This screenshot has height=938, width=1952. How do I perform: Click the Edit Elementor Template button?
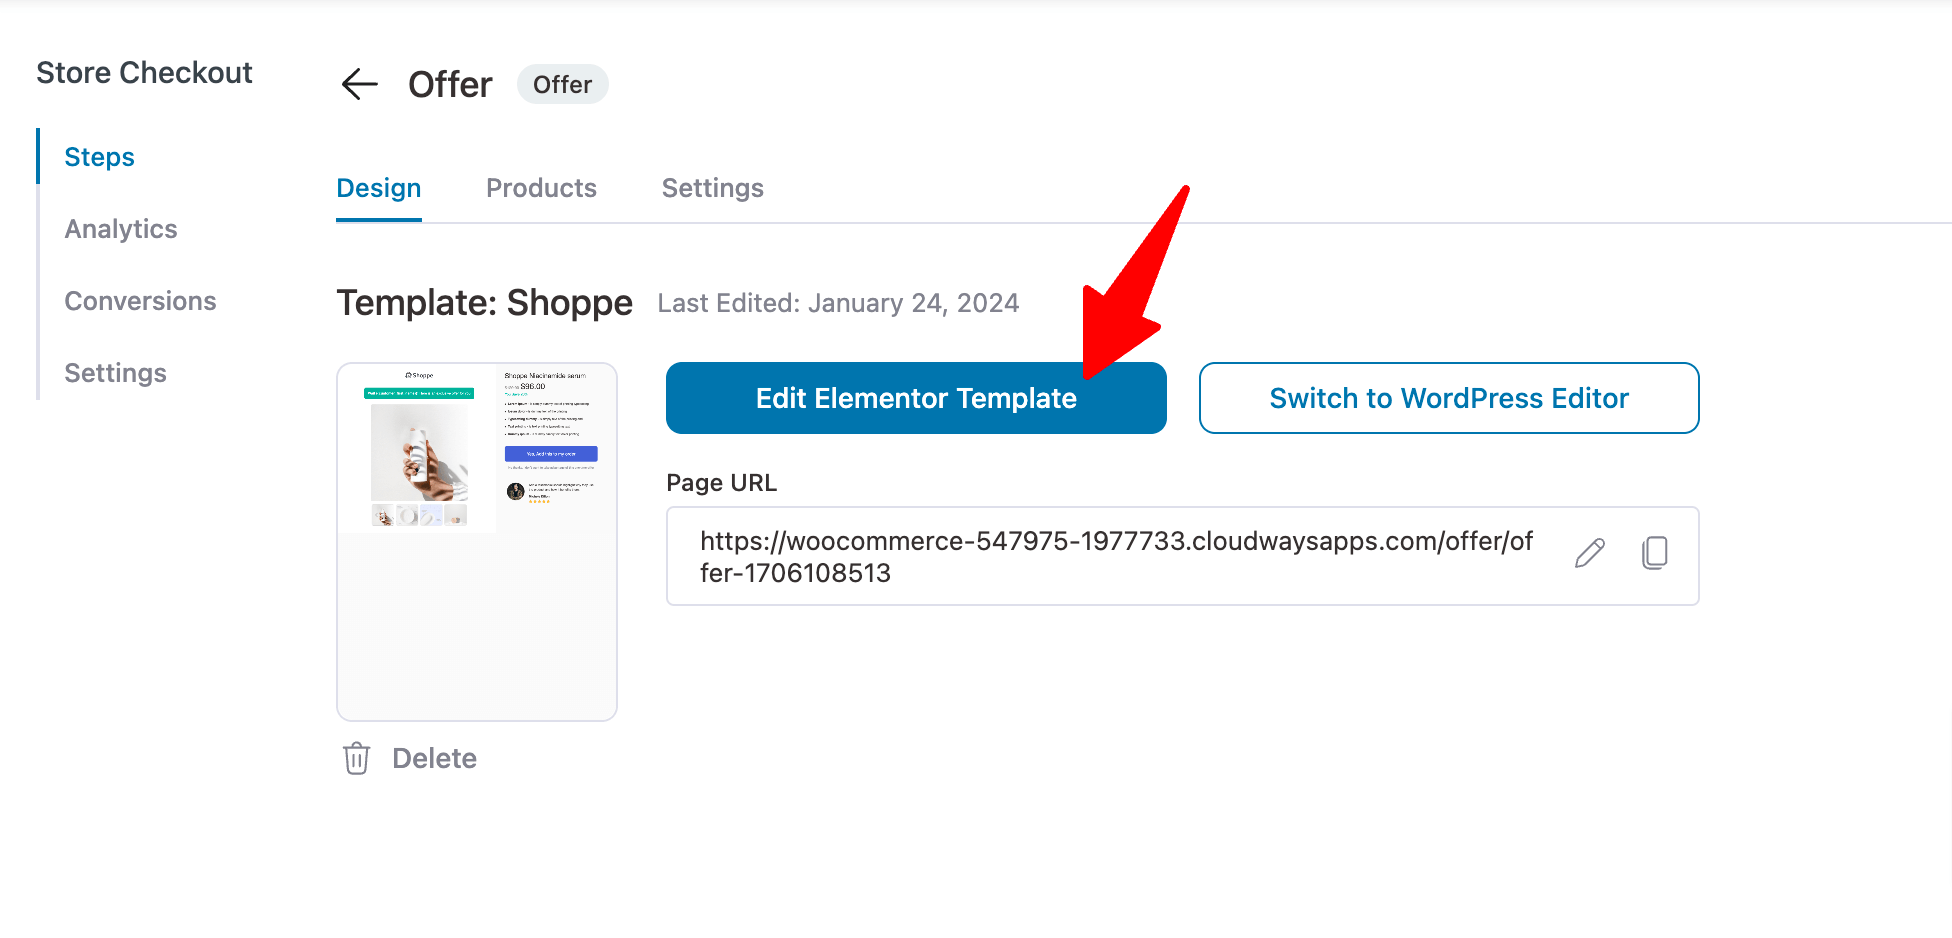pyautogui.click(x=916, y=398)
